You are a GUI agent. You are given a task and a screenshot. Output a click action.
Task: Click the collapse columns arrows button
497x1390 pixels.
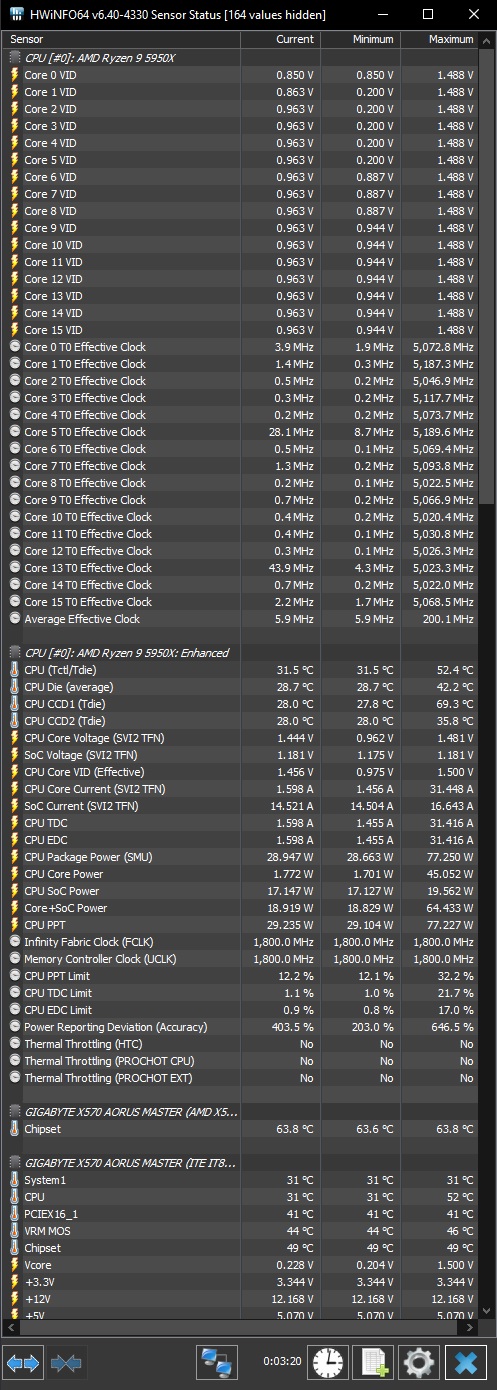[66, 1362]
